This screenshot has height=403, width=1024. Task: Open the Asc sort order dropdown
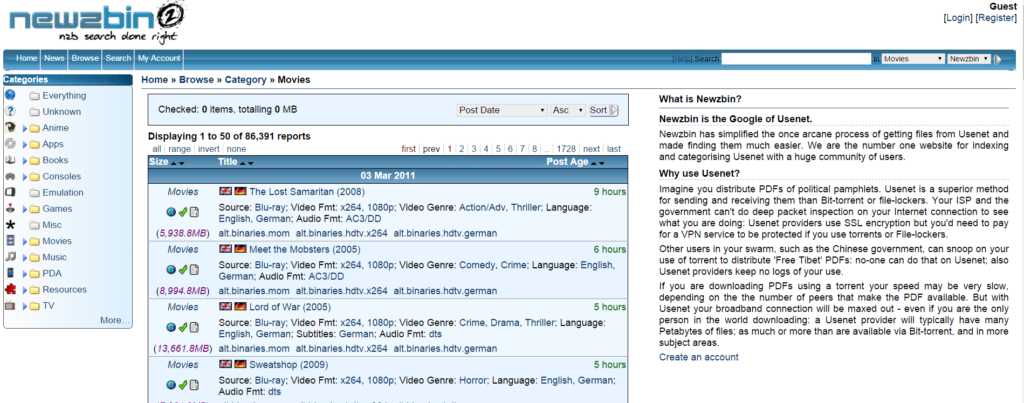click(568, 110)
